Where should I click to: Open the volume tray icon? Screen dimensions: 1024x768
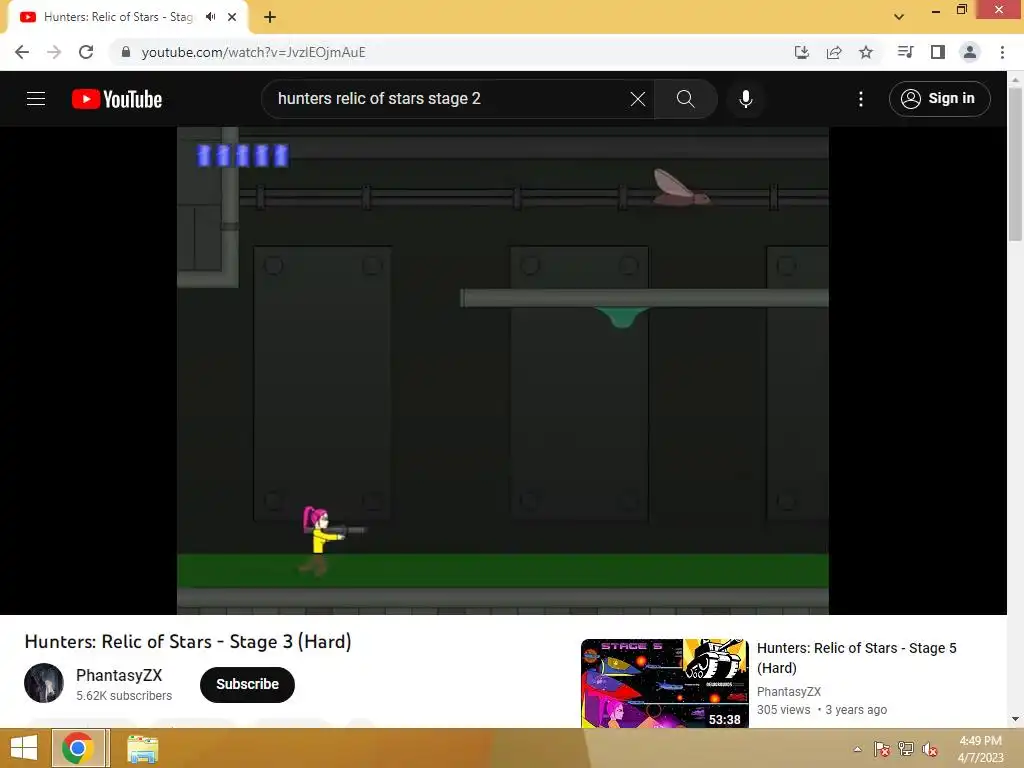click(x=930, y=749)
